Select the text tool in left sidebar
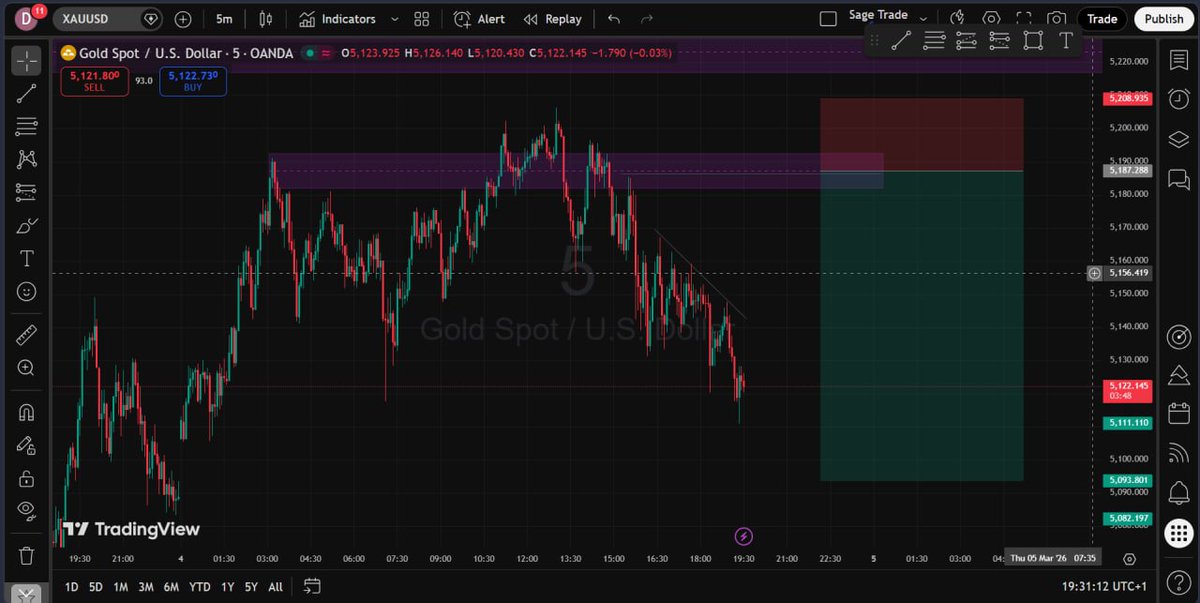 tap(27, 259)
